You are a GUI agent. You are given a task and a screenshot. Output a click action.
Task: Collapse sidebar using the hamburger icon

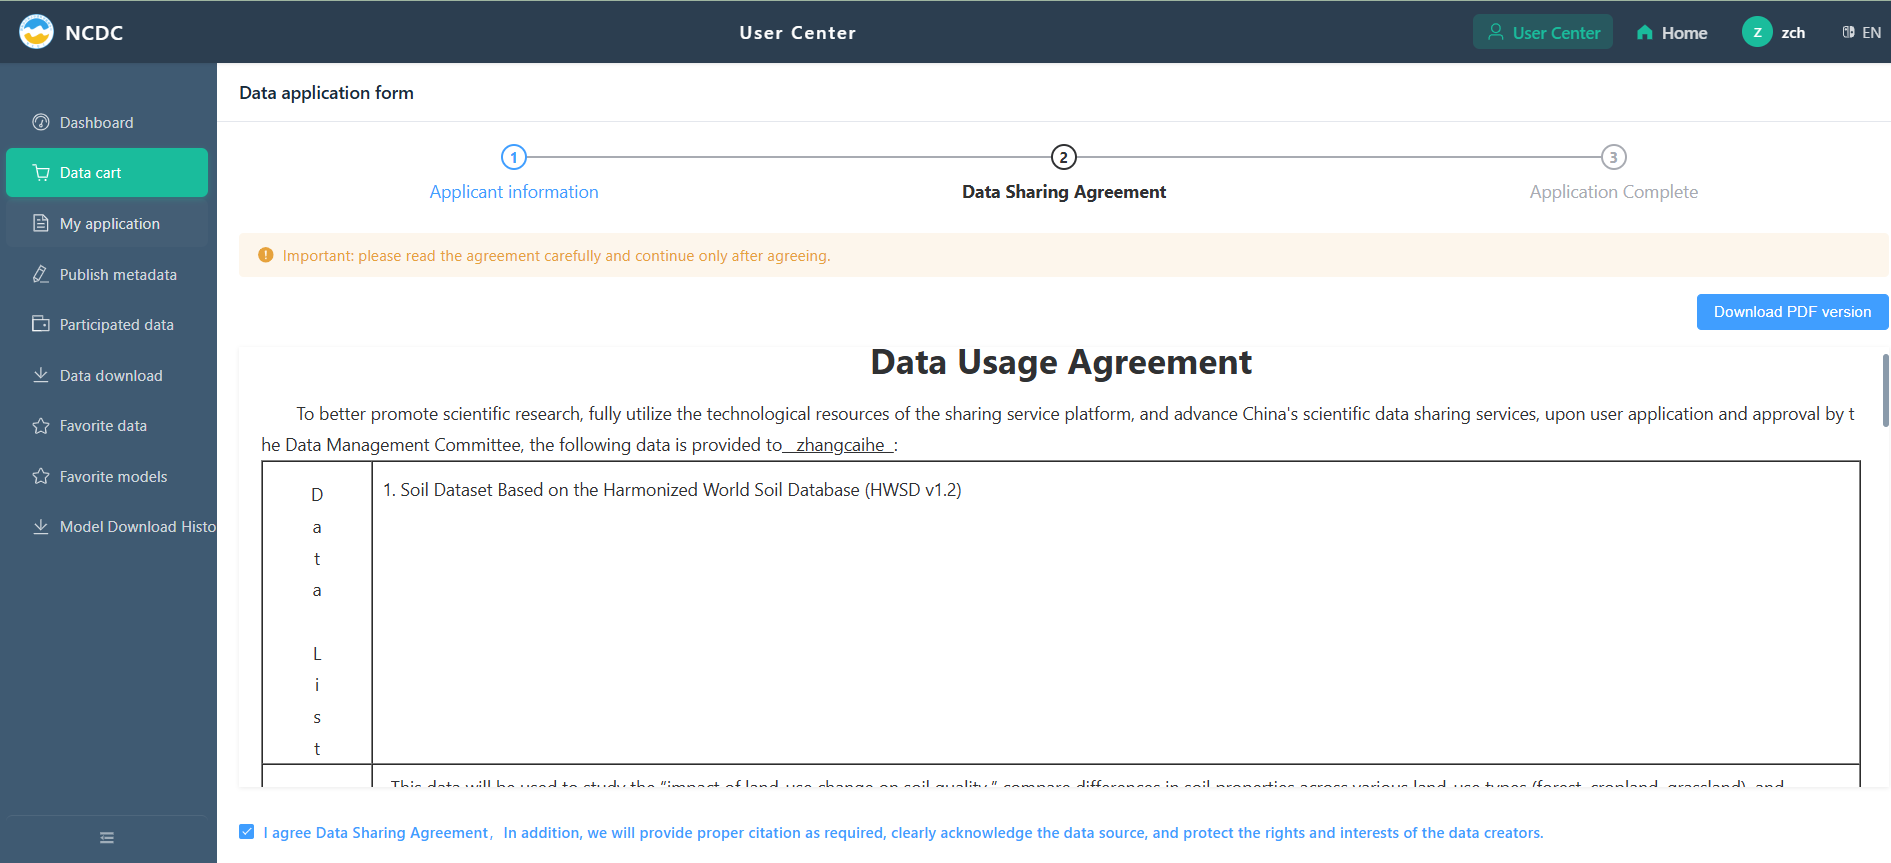pyautogui.click(x=107, y=838)
